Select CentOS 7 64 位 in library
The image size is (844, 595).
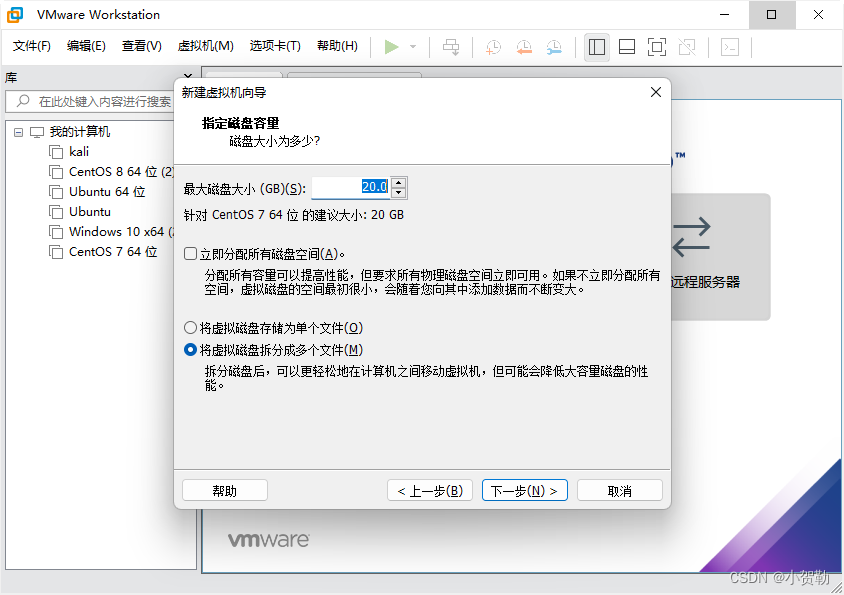[113, 251]
